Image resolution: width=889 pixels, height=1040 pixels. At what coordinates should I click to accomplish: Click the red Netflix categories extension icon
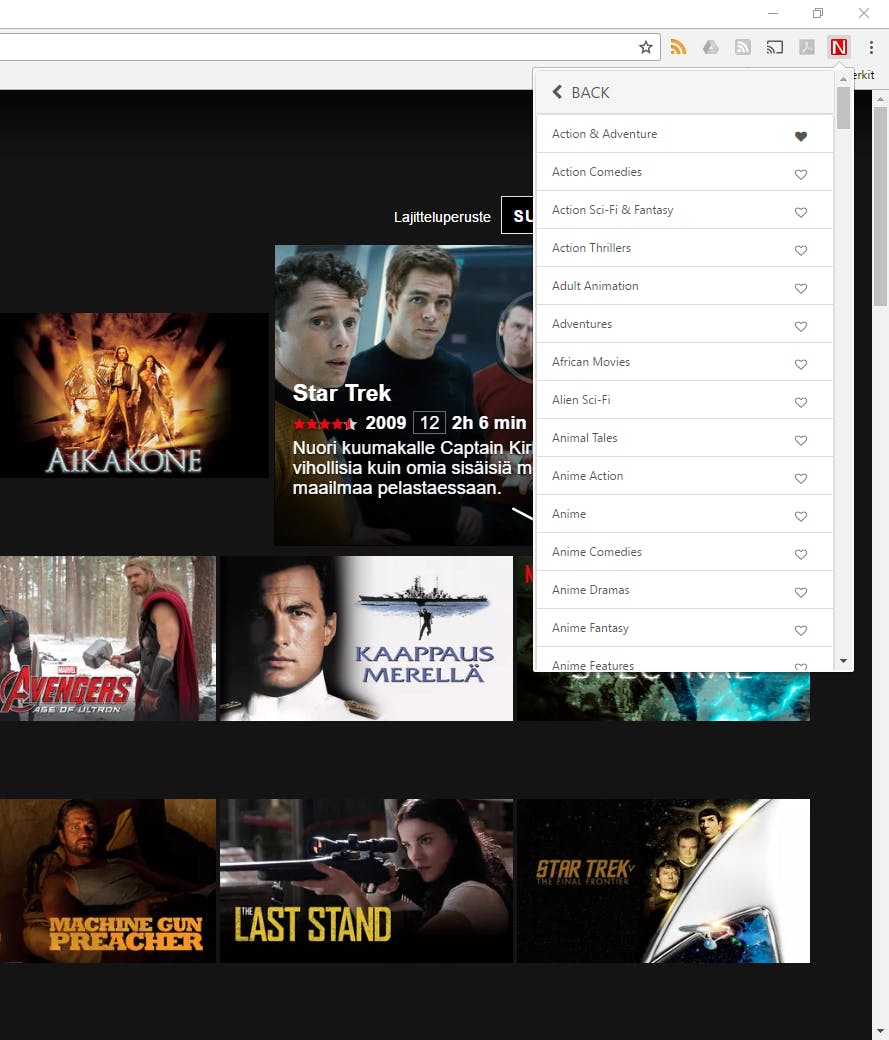pyautogui.click(x=839, y=47)
